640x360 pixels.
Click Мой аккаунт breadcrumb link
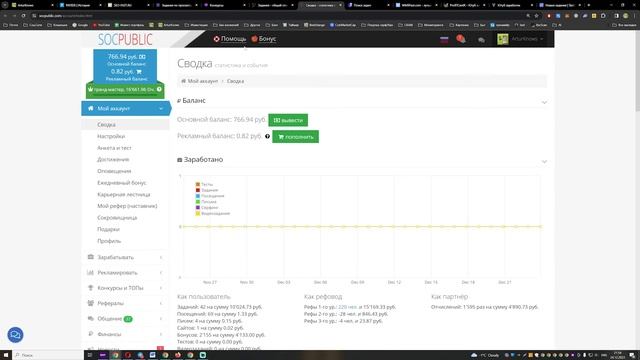point(203,81)
